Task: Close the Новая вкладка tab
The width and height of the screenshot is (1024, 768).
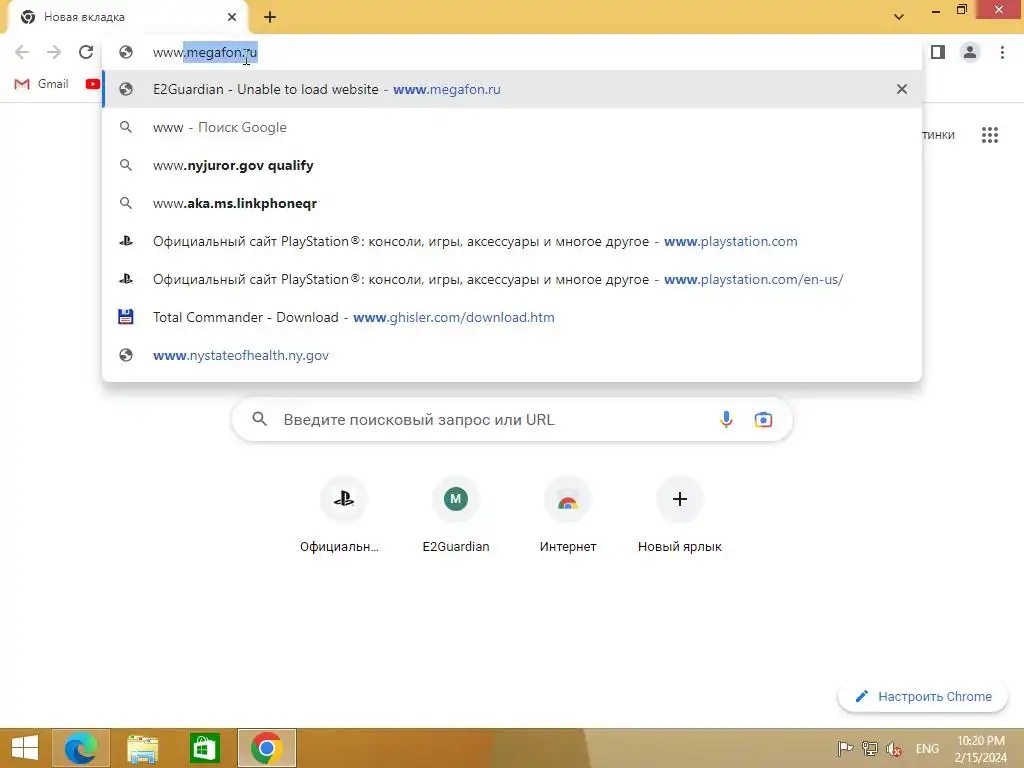Action: click(232, 17)
